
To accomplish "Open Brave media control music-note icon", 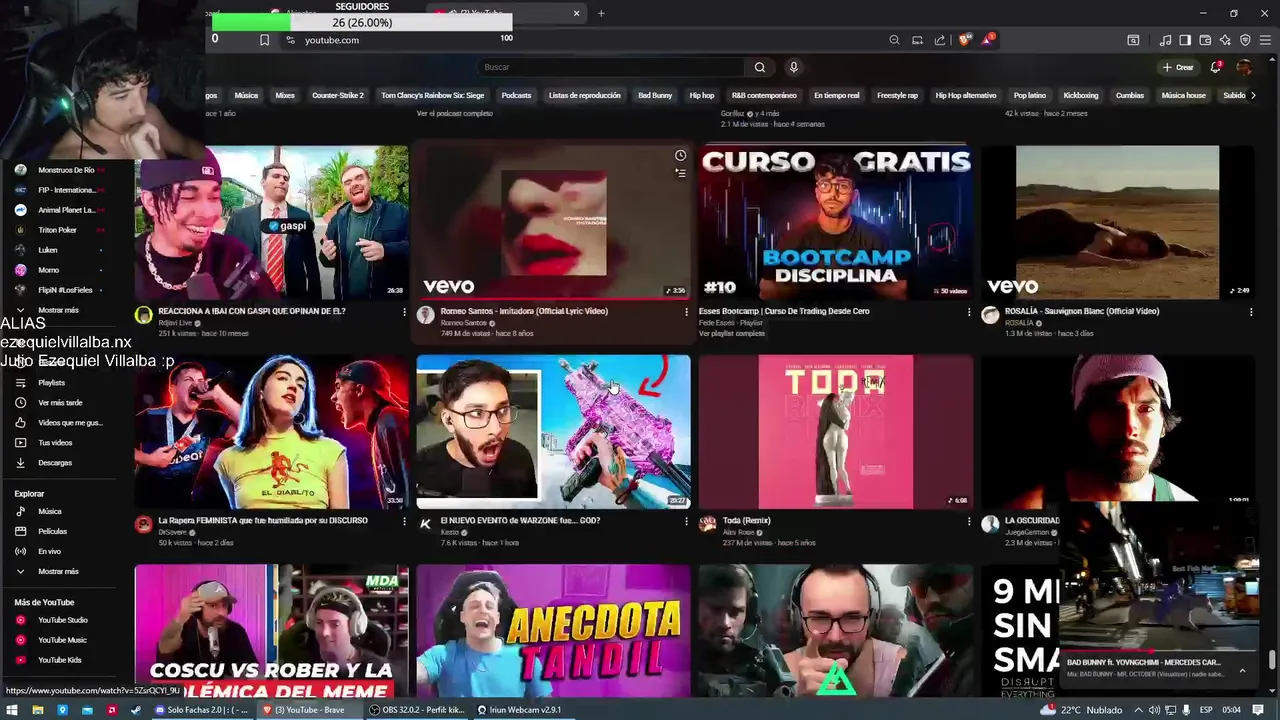I will (x=1165, y=40).
